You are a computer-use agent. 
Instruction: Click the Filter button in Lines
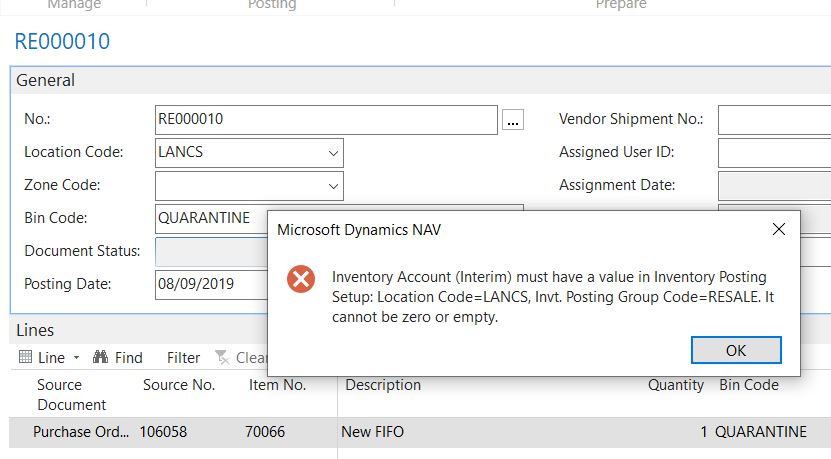(x=183, y=357)
